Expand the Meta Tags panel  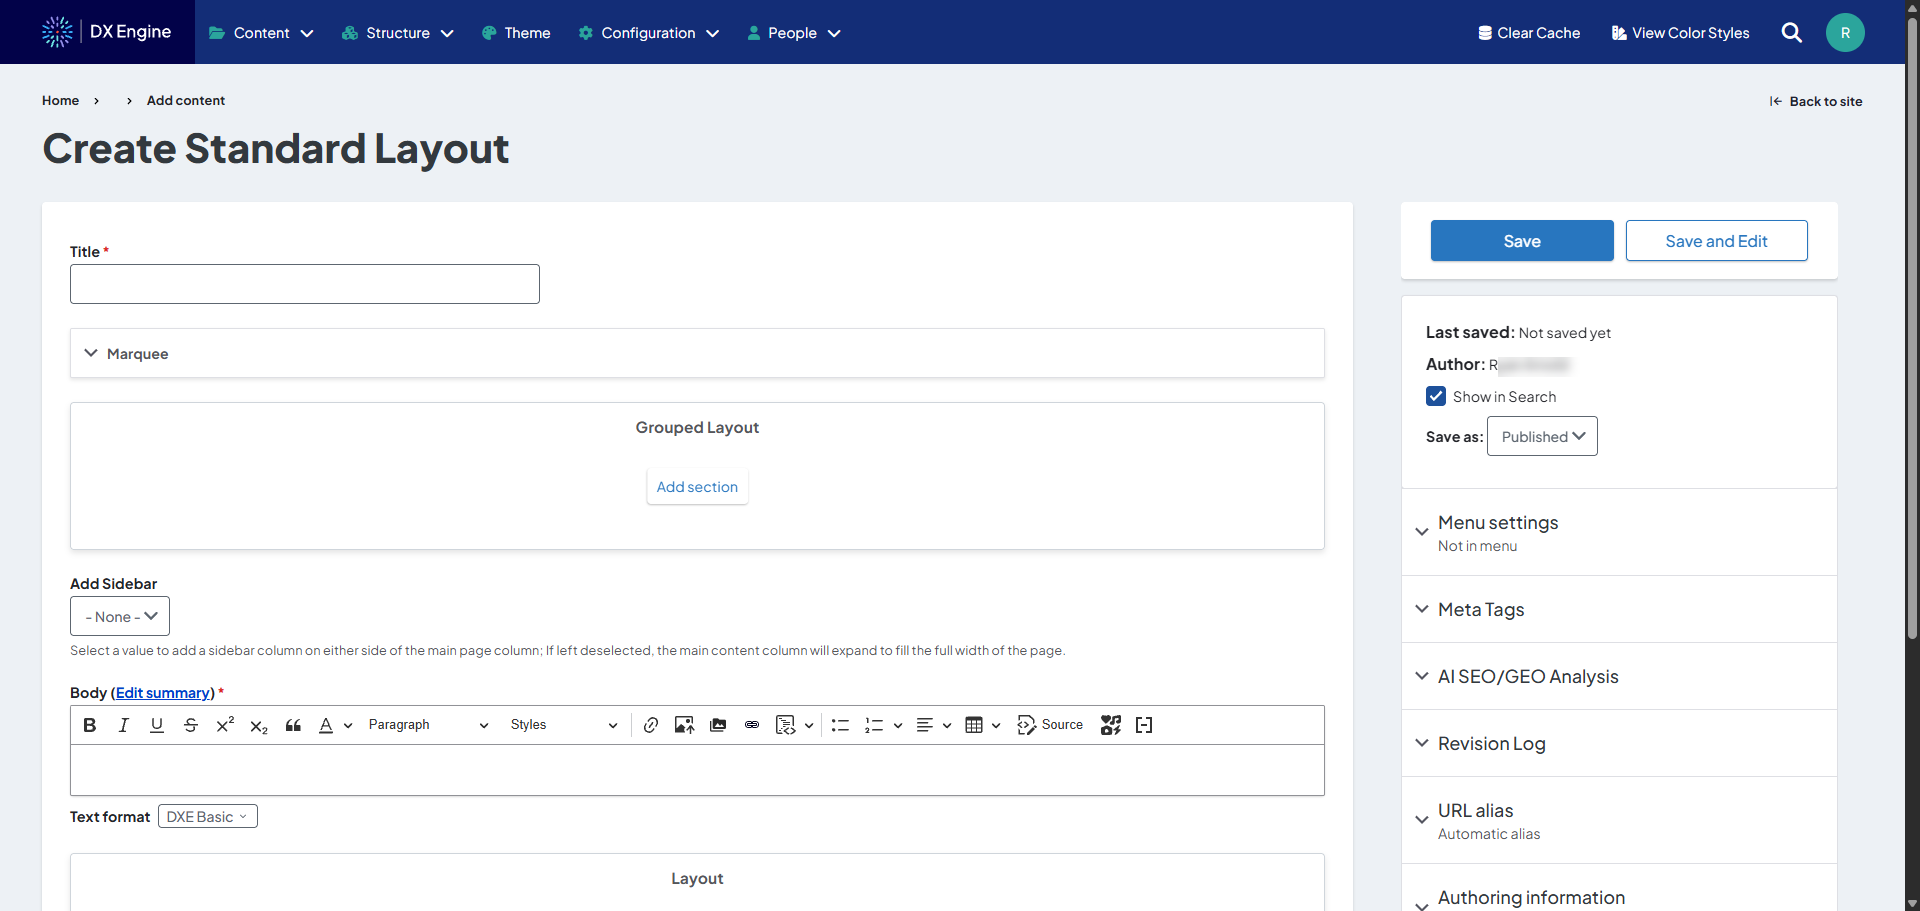tap(1619, 609)
